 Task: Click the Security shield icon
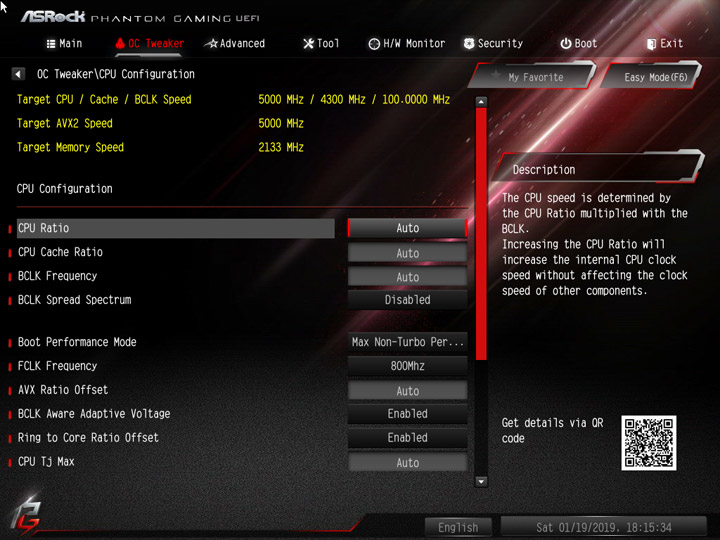point(469,44)
